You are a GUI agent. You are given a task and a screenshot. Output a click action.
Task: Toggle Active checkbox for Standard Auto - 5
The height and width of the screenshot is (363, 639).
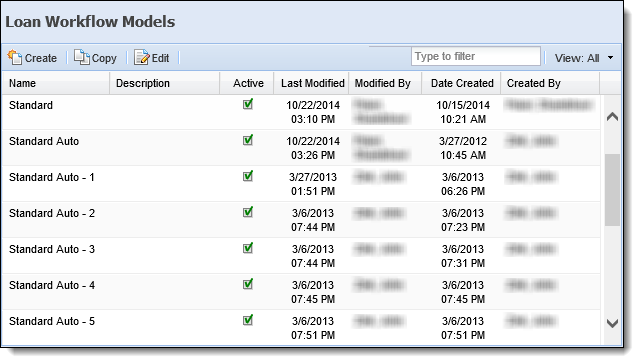coord(248,320)
